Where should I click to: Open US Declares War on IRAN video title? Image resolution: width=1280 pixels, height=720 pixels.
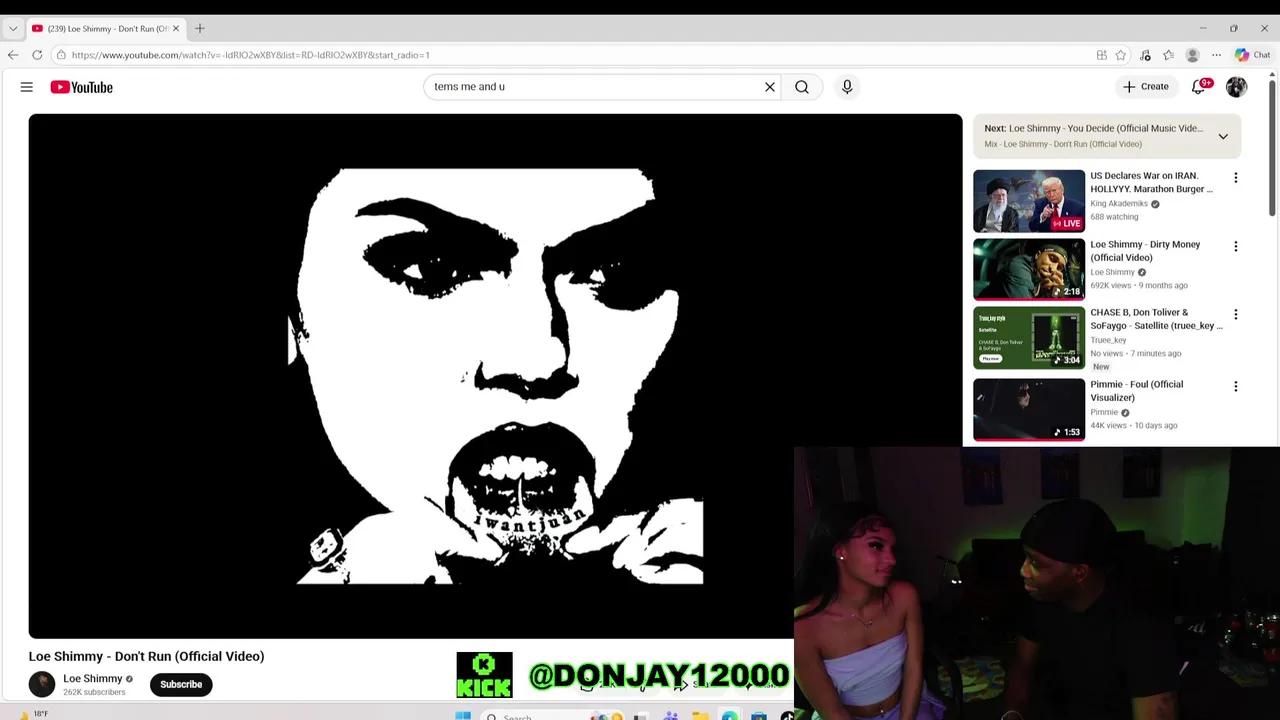coord(1151,182)
